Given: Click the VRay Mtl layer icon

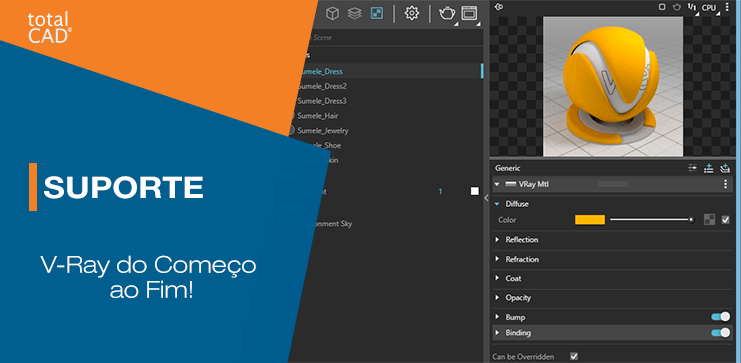Looking at the screenshot, I should tap(510, 184).
